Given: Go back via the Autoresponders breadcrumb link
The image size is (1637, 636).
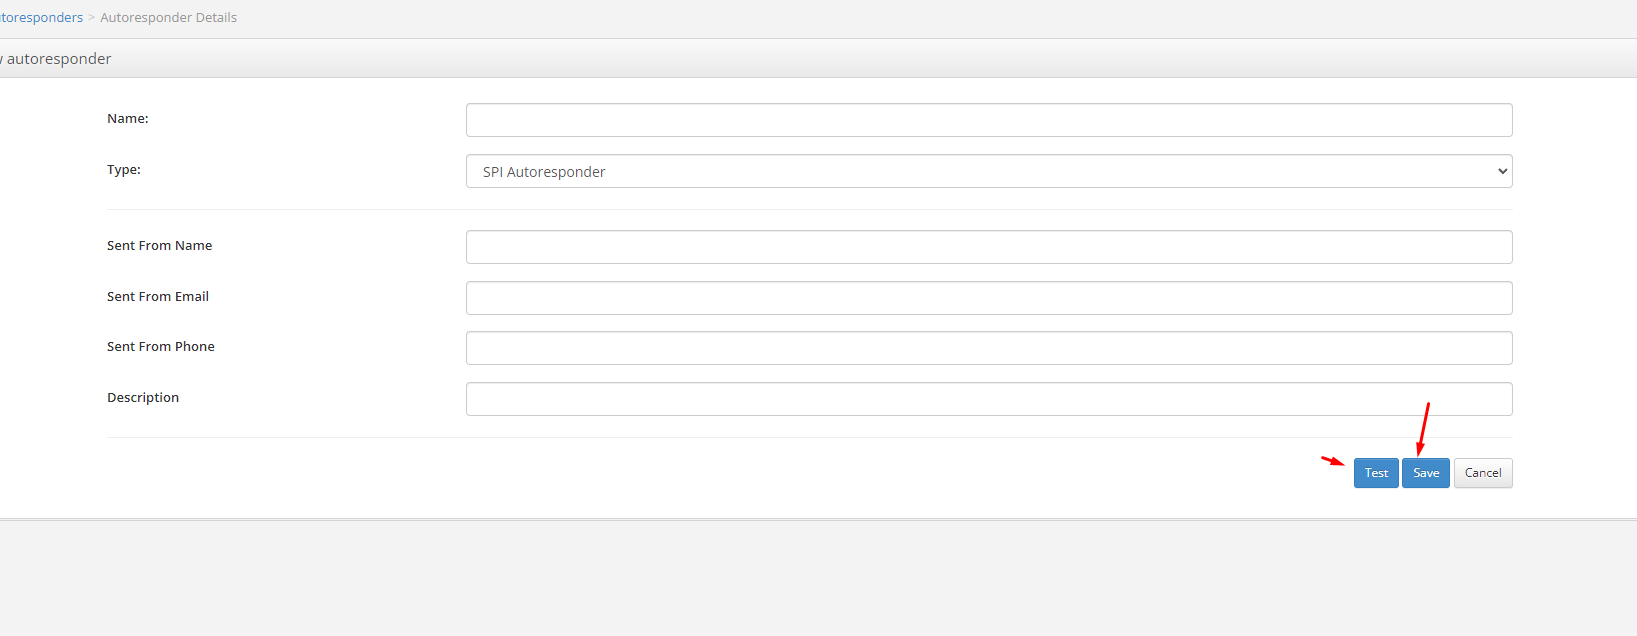Looking at the screenshot, I should click(41, 17).
